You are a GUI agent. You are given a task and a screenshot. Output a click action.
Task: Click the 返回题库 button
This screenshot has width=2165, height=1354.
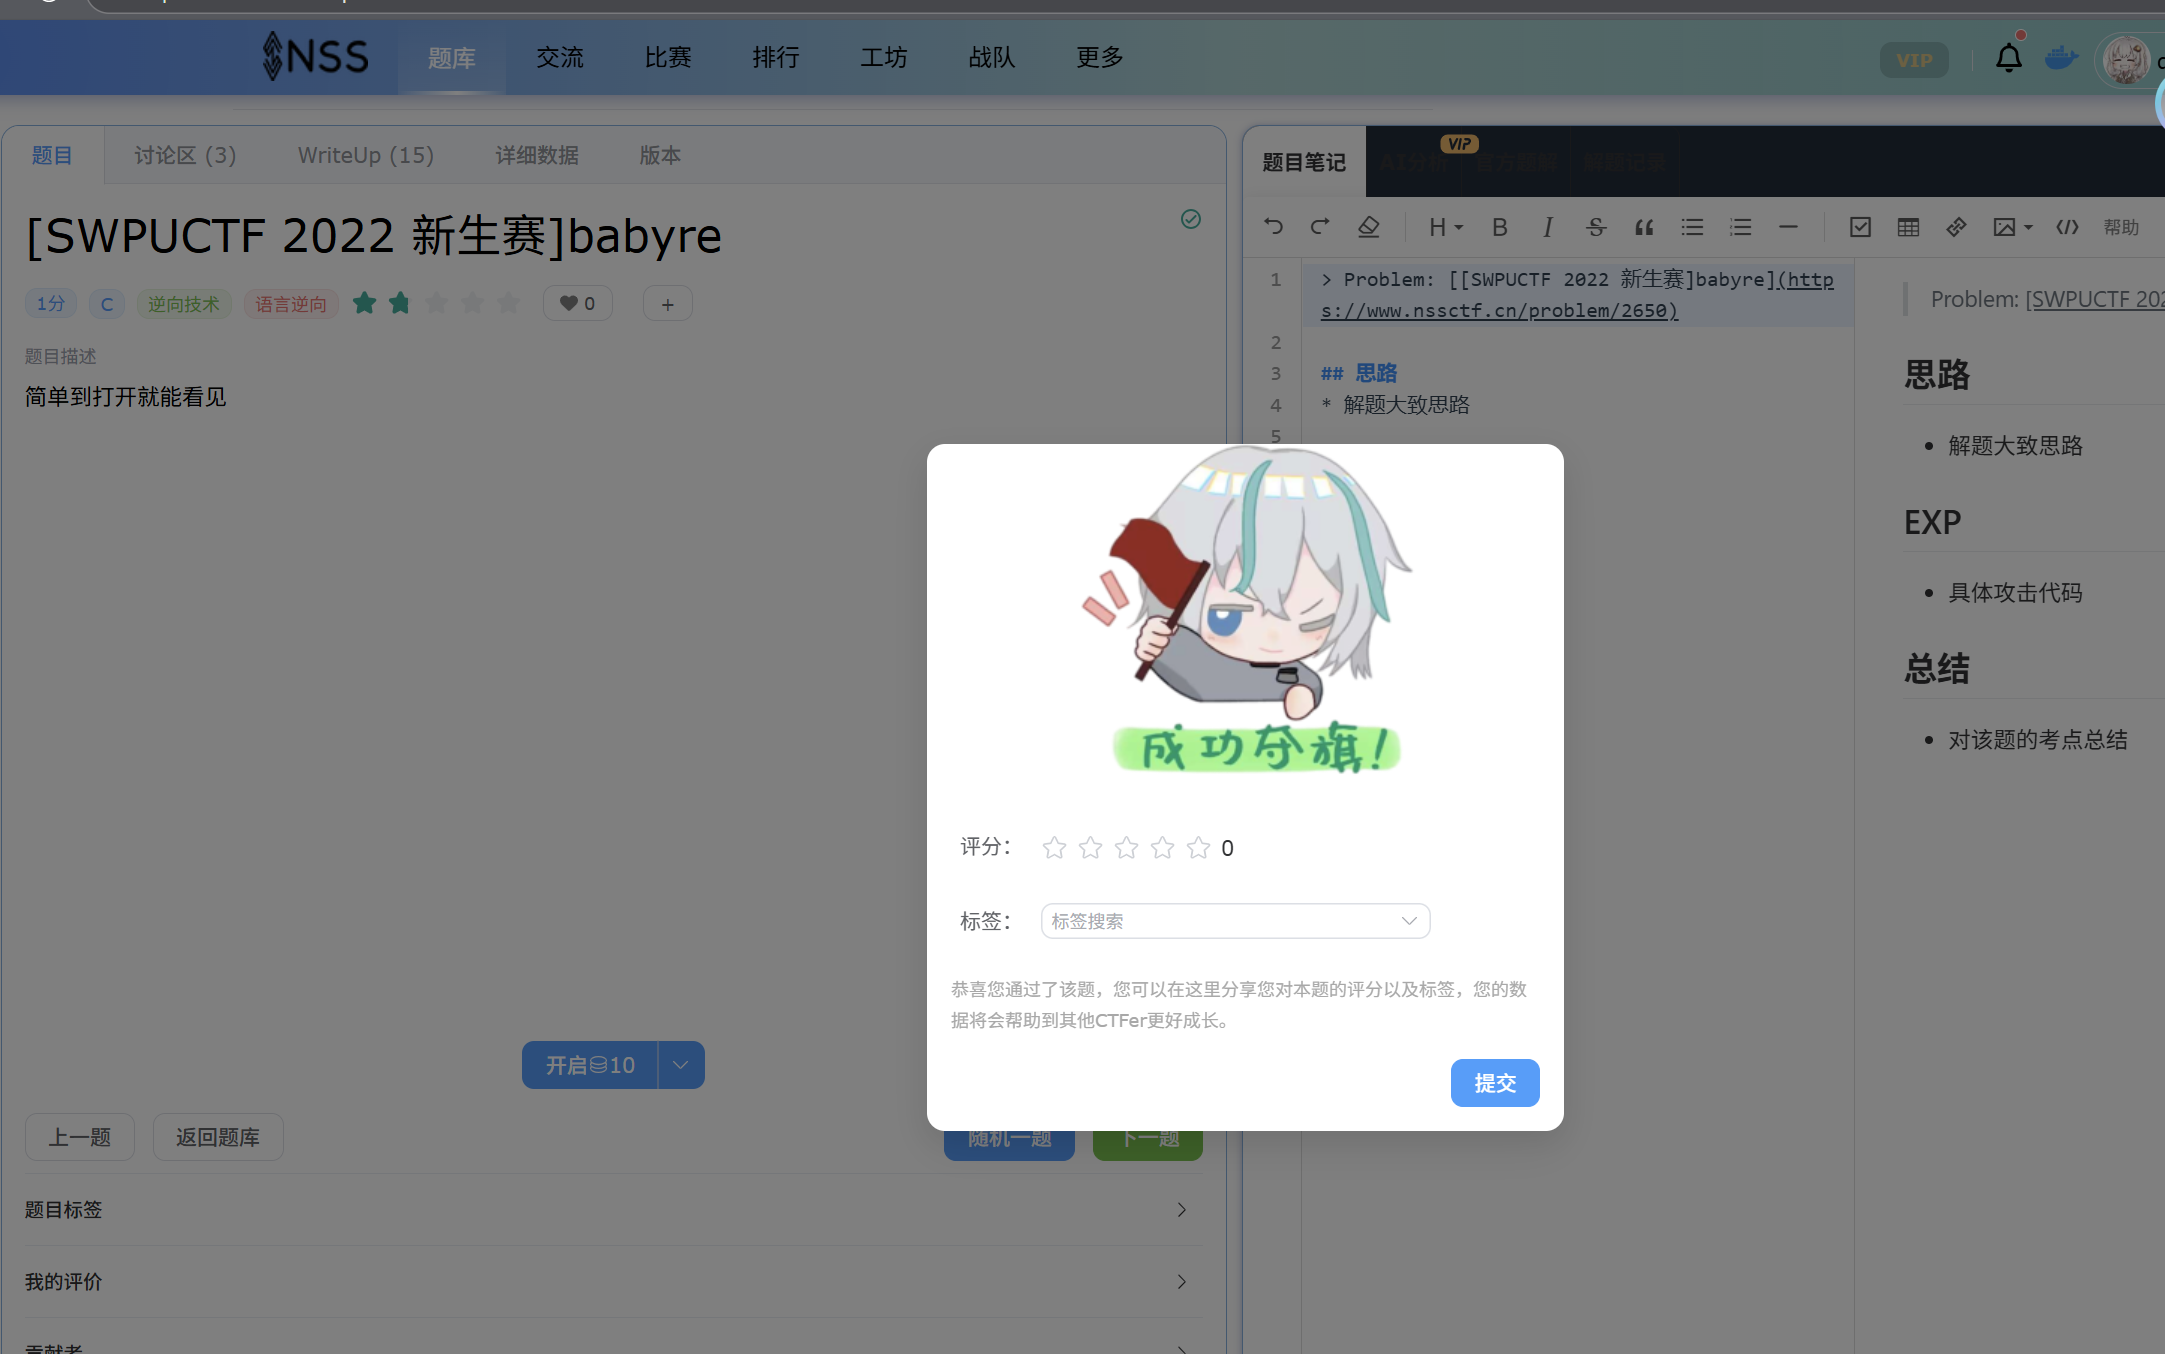point(217,1137)
